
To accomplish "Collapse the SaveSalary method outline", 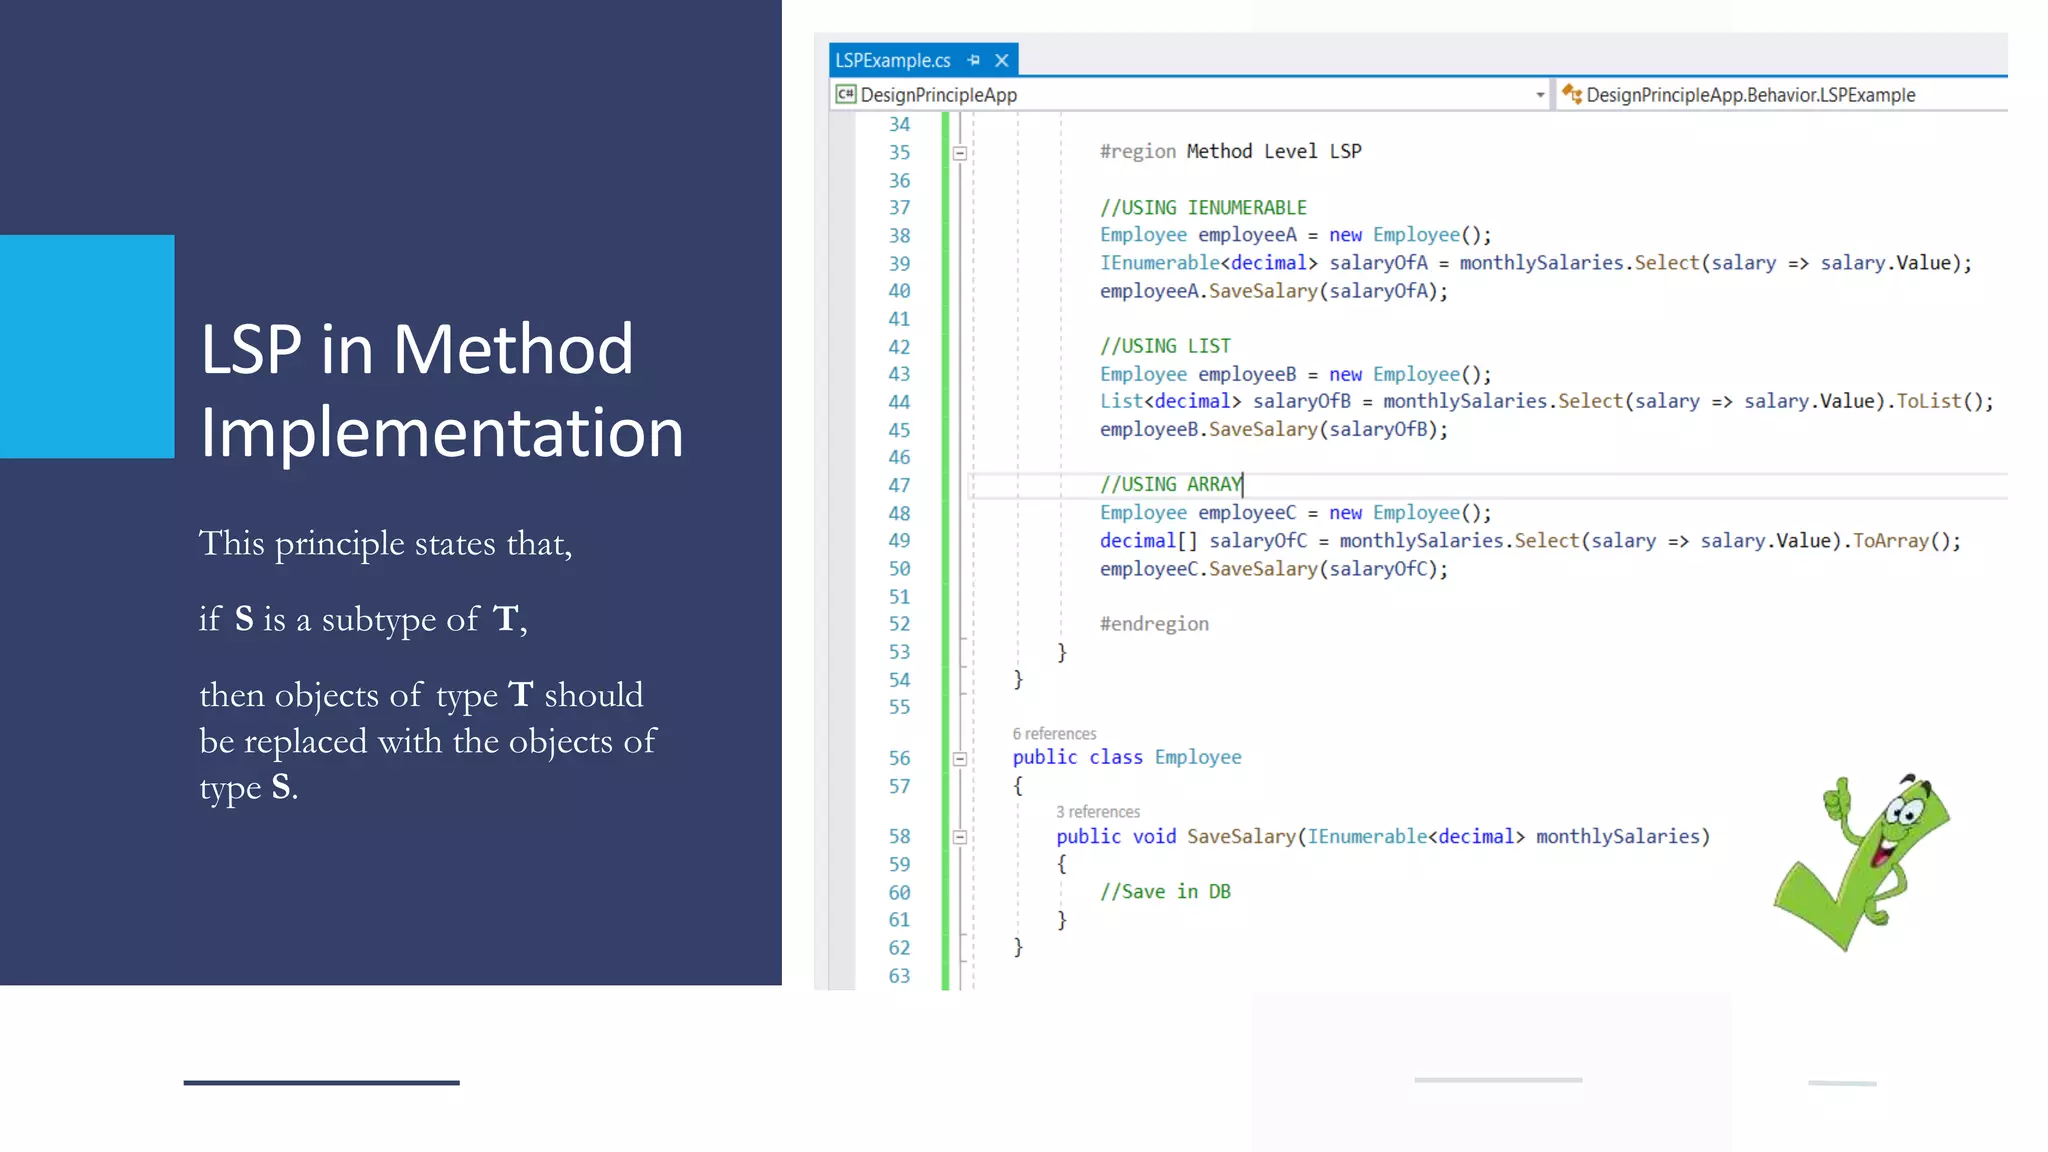I will [x=960, y=837].
